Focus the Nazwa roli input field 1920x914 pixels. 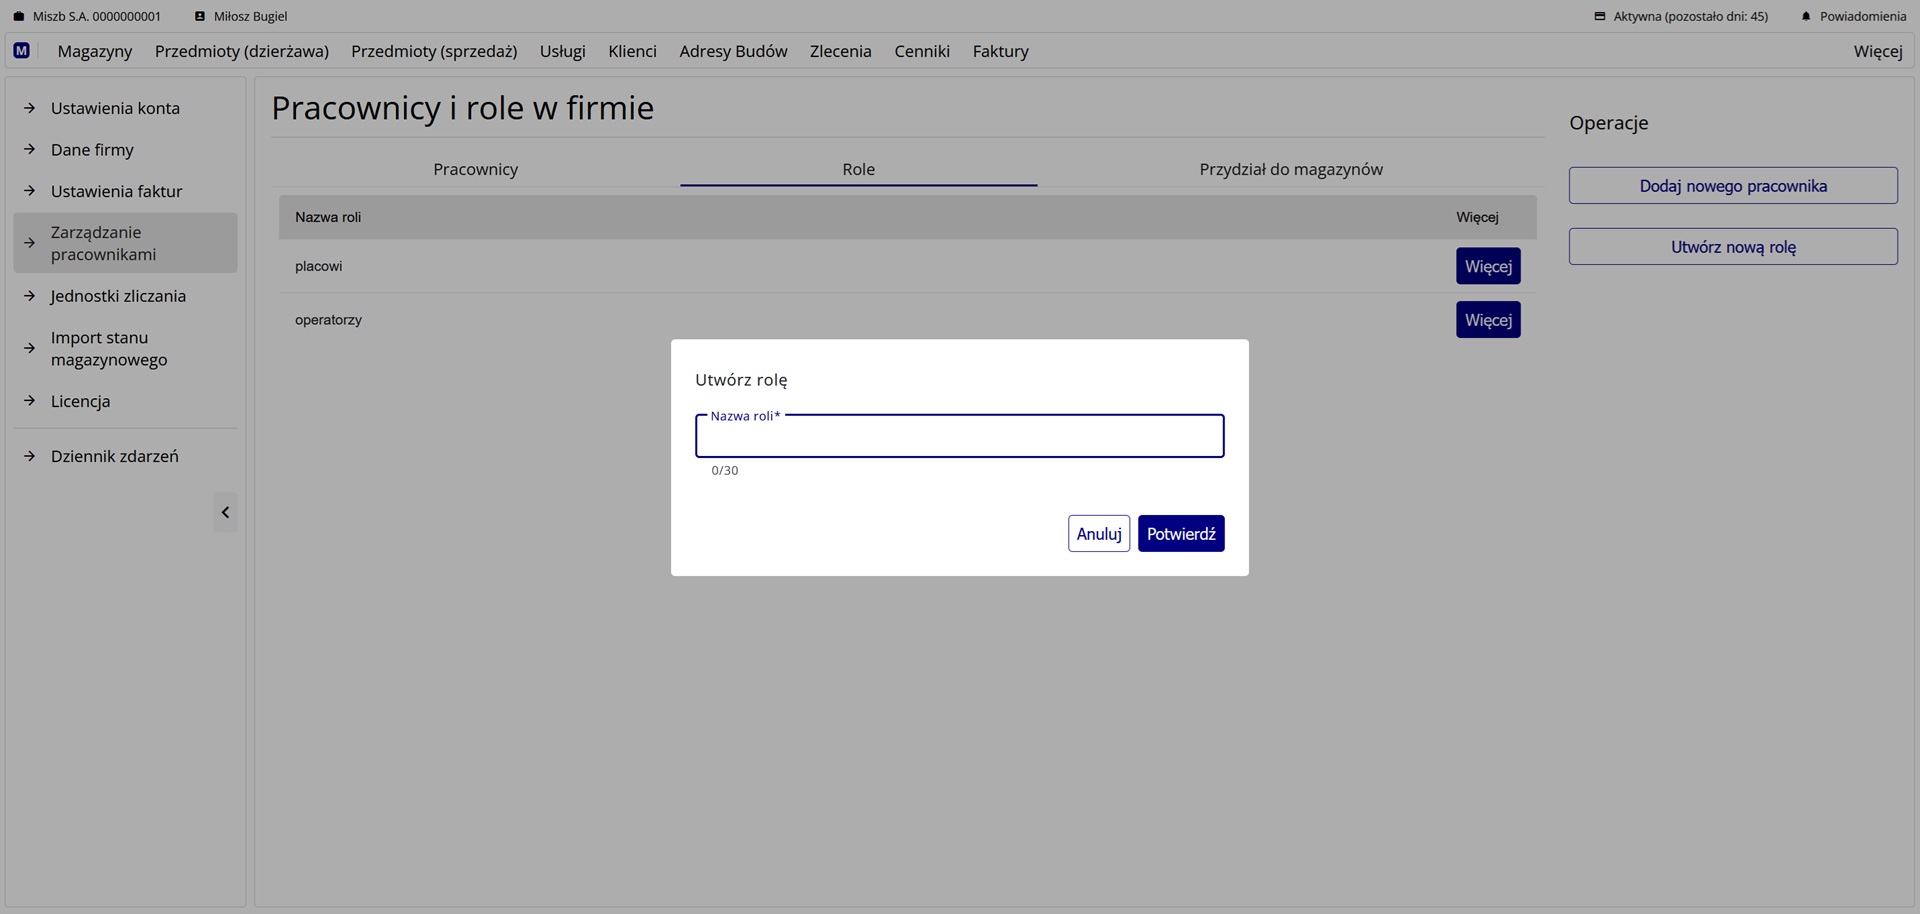959,437
